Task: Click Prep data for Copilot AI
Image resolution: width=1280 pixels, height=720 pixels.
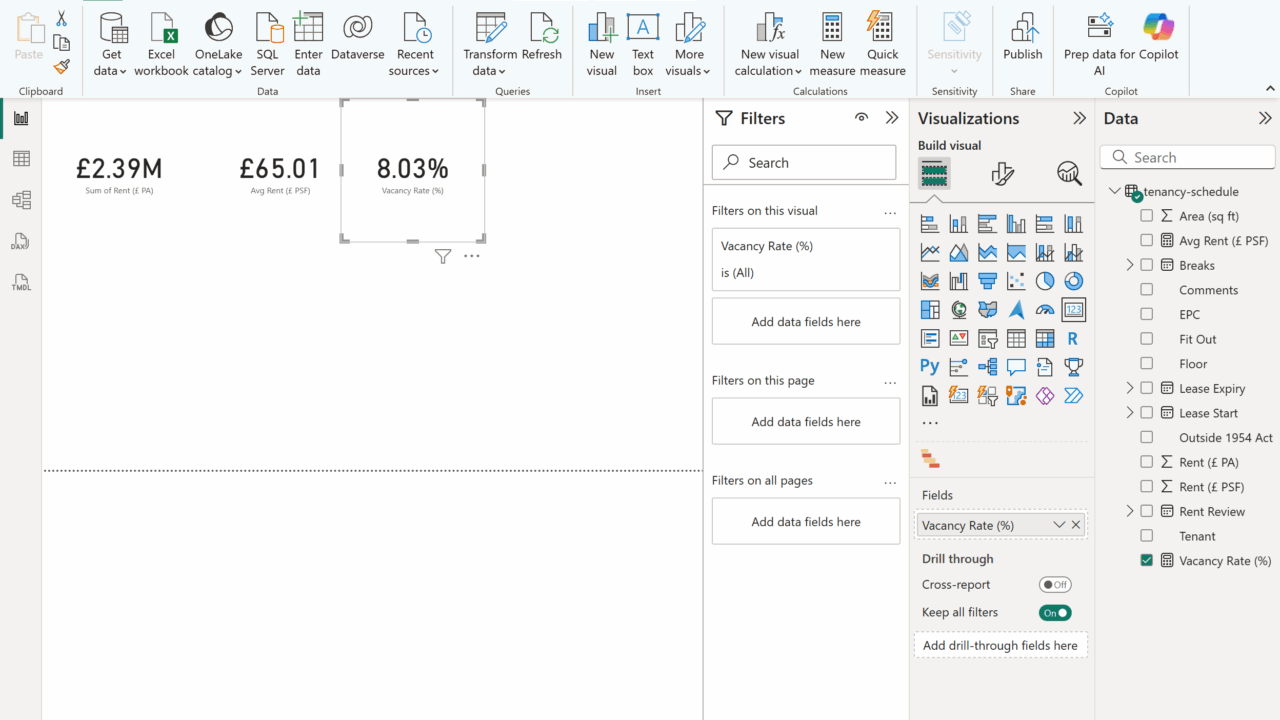Action: (x=1099, y=45)
